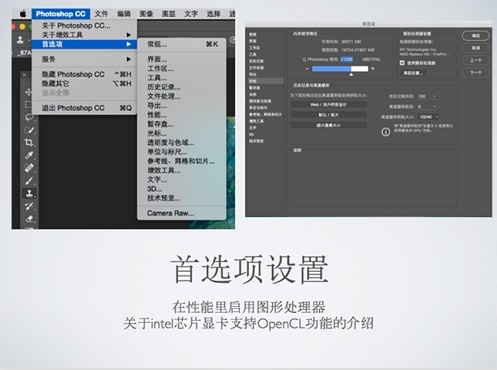This screenshot has width=497, height=370.
Task: Open the Photoshop CC menu
Action: tap(61, 14)
